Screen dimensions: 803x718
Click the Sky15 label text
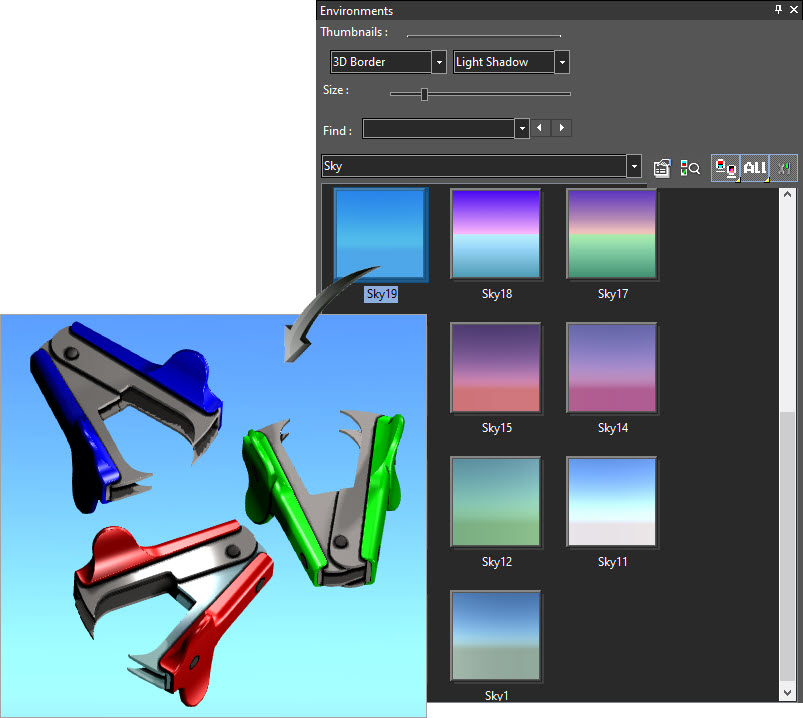point(497,428)
